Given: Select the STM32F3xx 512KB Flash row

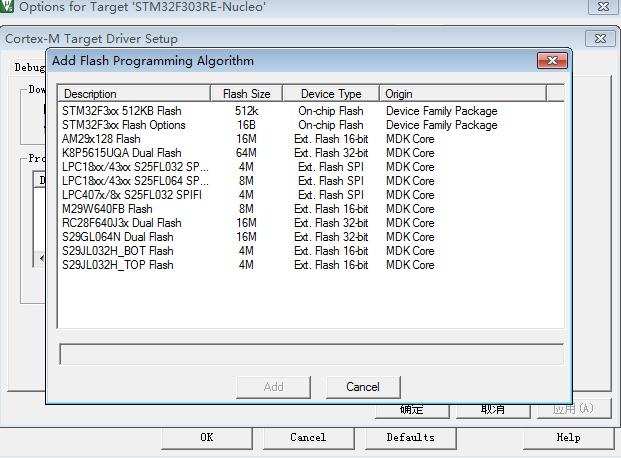Looking at the screenshot, I should pos(311,111).
